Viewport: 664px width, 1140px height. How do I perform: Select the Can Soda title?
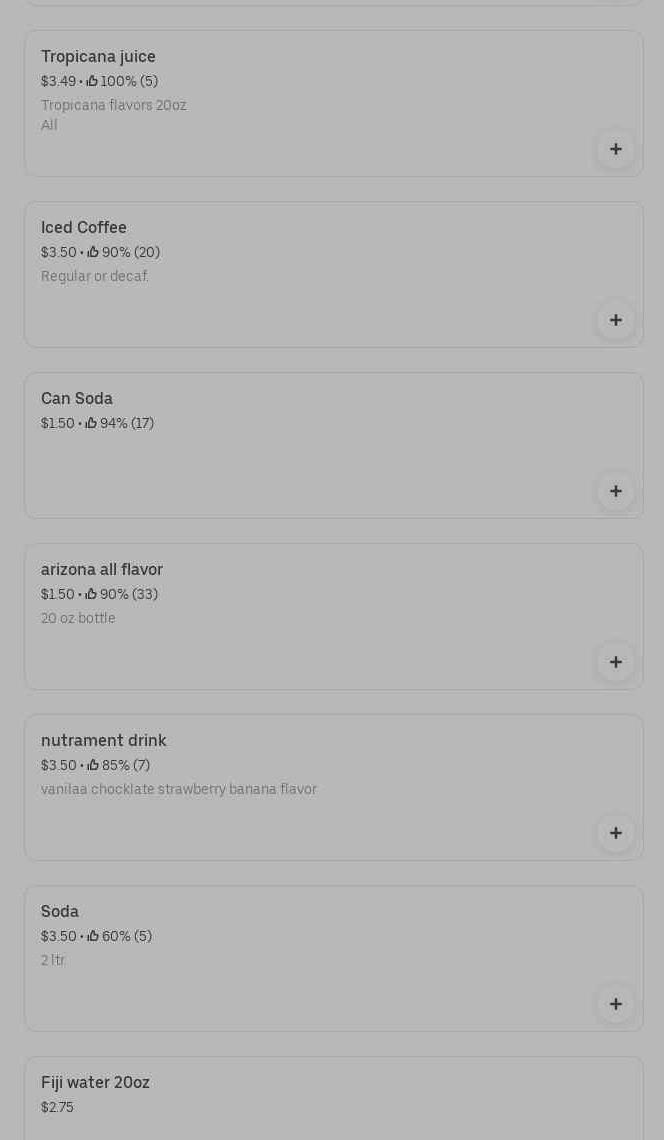tap(77, 399)
